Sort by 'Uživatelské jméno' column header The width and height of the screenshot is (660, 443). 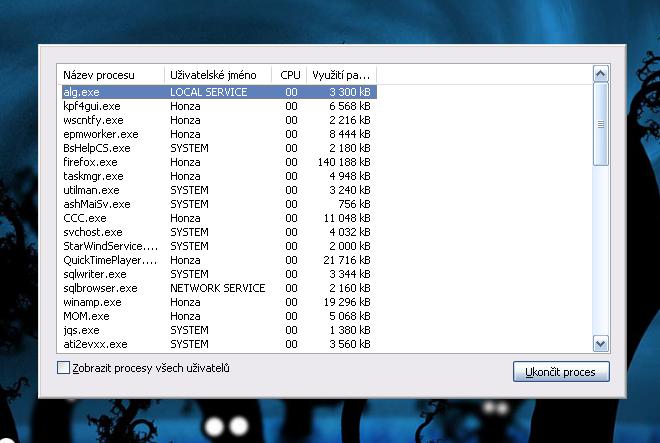(x=218, y=75)
